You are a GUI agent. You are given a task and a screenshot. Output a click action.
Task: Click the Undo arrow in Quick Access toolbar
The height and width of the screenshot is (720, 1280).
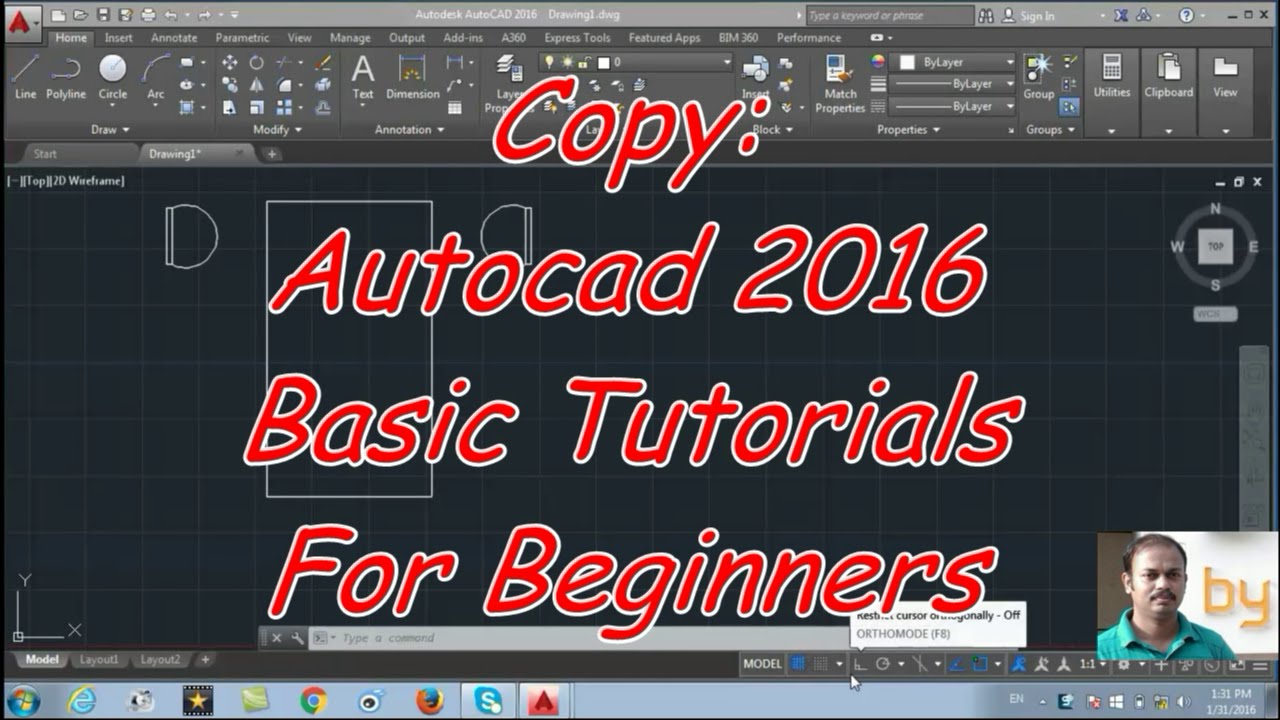tap(170, 15)
